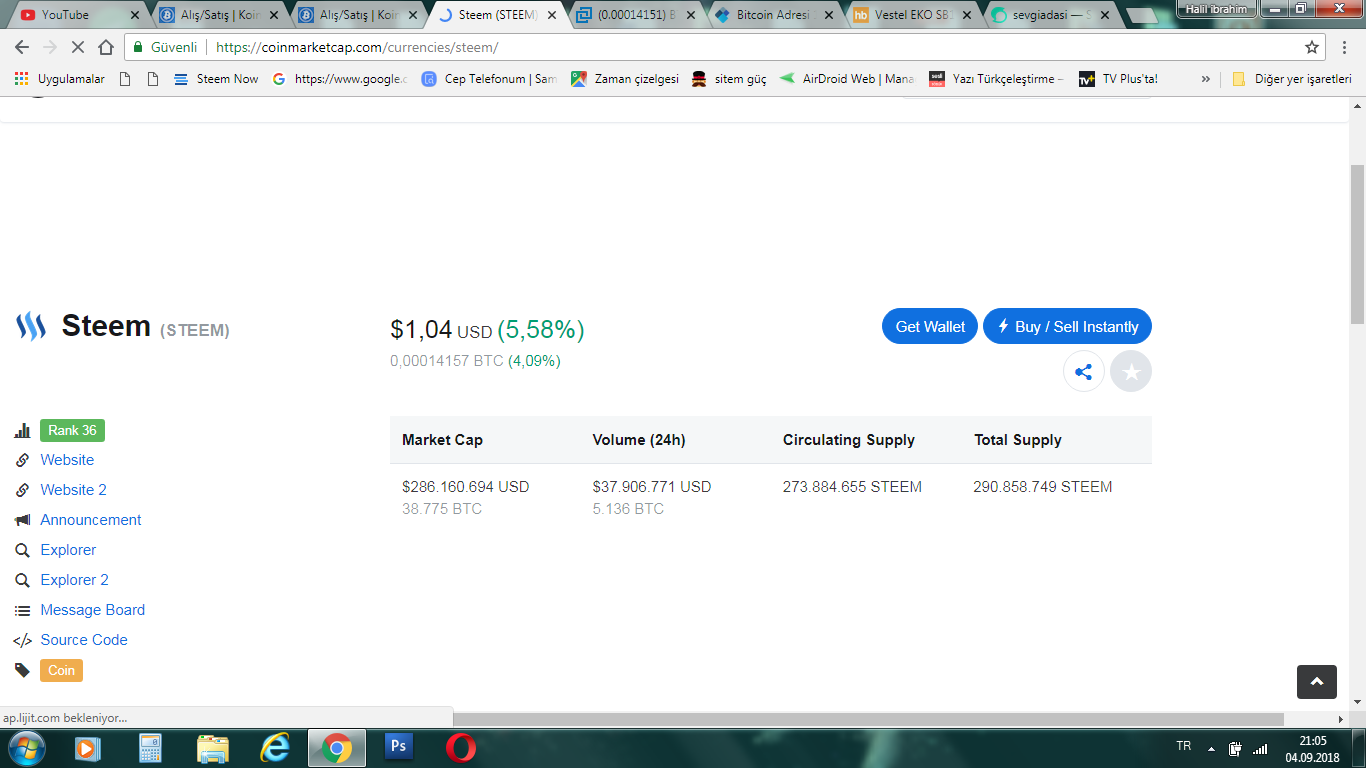Screen dimensions: 1366x768
Task: Click the $37.906.771 USD volume value
Action: pyautogui.click(x=652, y=487)
